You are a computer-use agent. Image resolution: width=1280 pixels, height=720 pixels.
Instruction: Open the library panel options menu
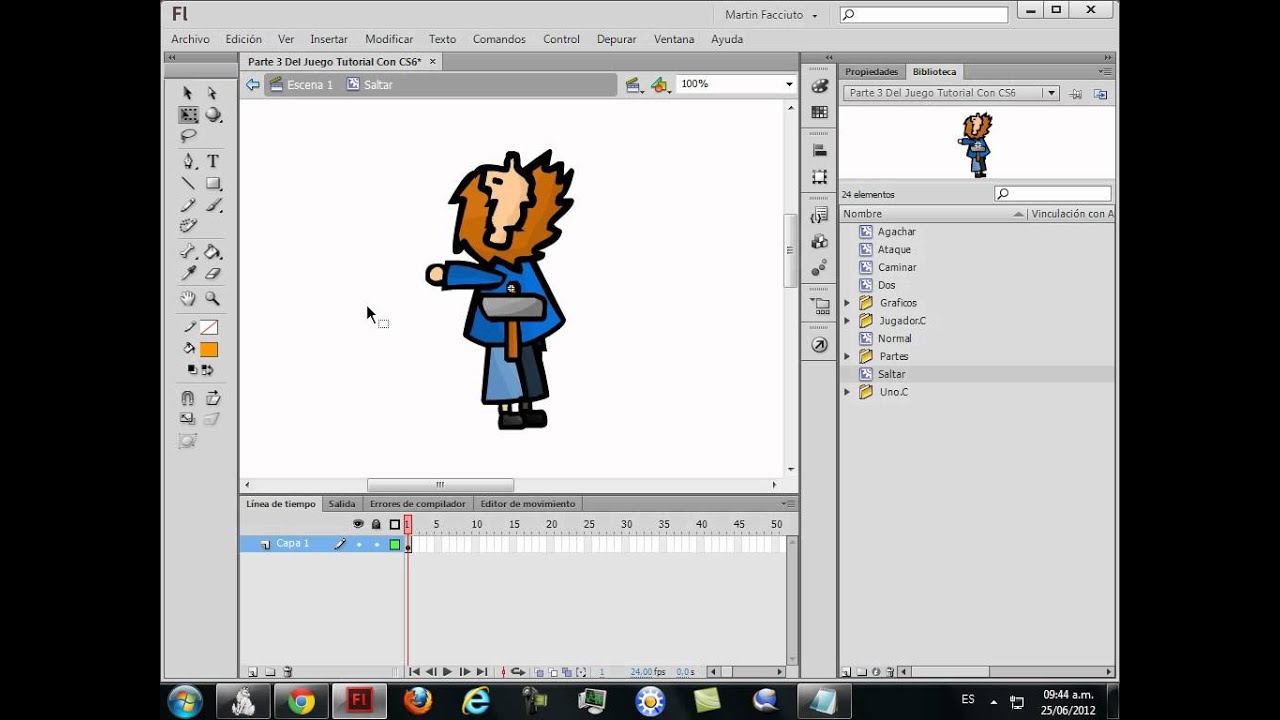[x=1105, y=72]
